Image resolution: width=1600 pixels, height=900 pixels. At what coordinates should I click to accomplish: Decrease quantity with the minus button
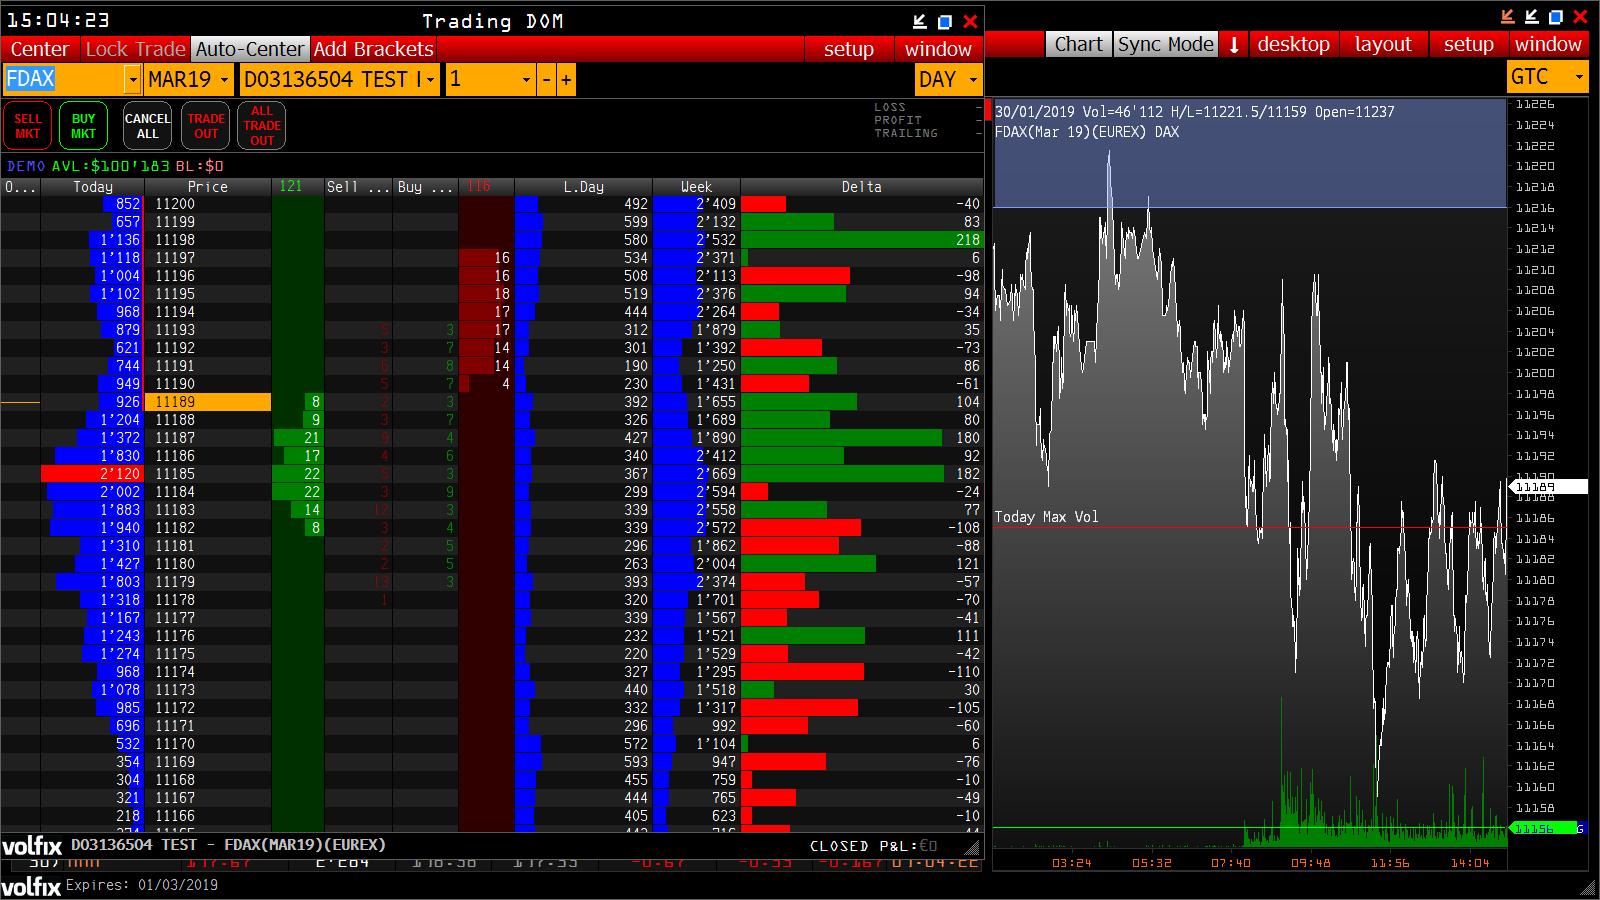546,79
